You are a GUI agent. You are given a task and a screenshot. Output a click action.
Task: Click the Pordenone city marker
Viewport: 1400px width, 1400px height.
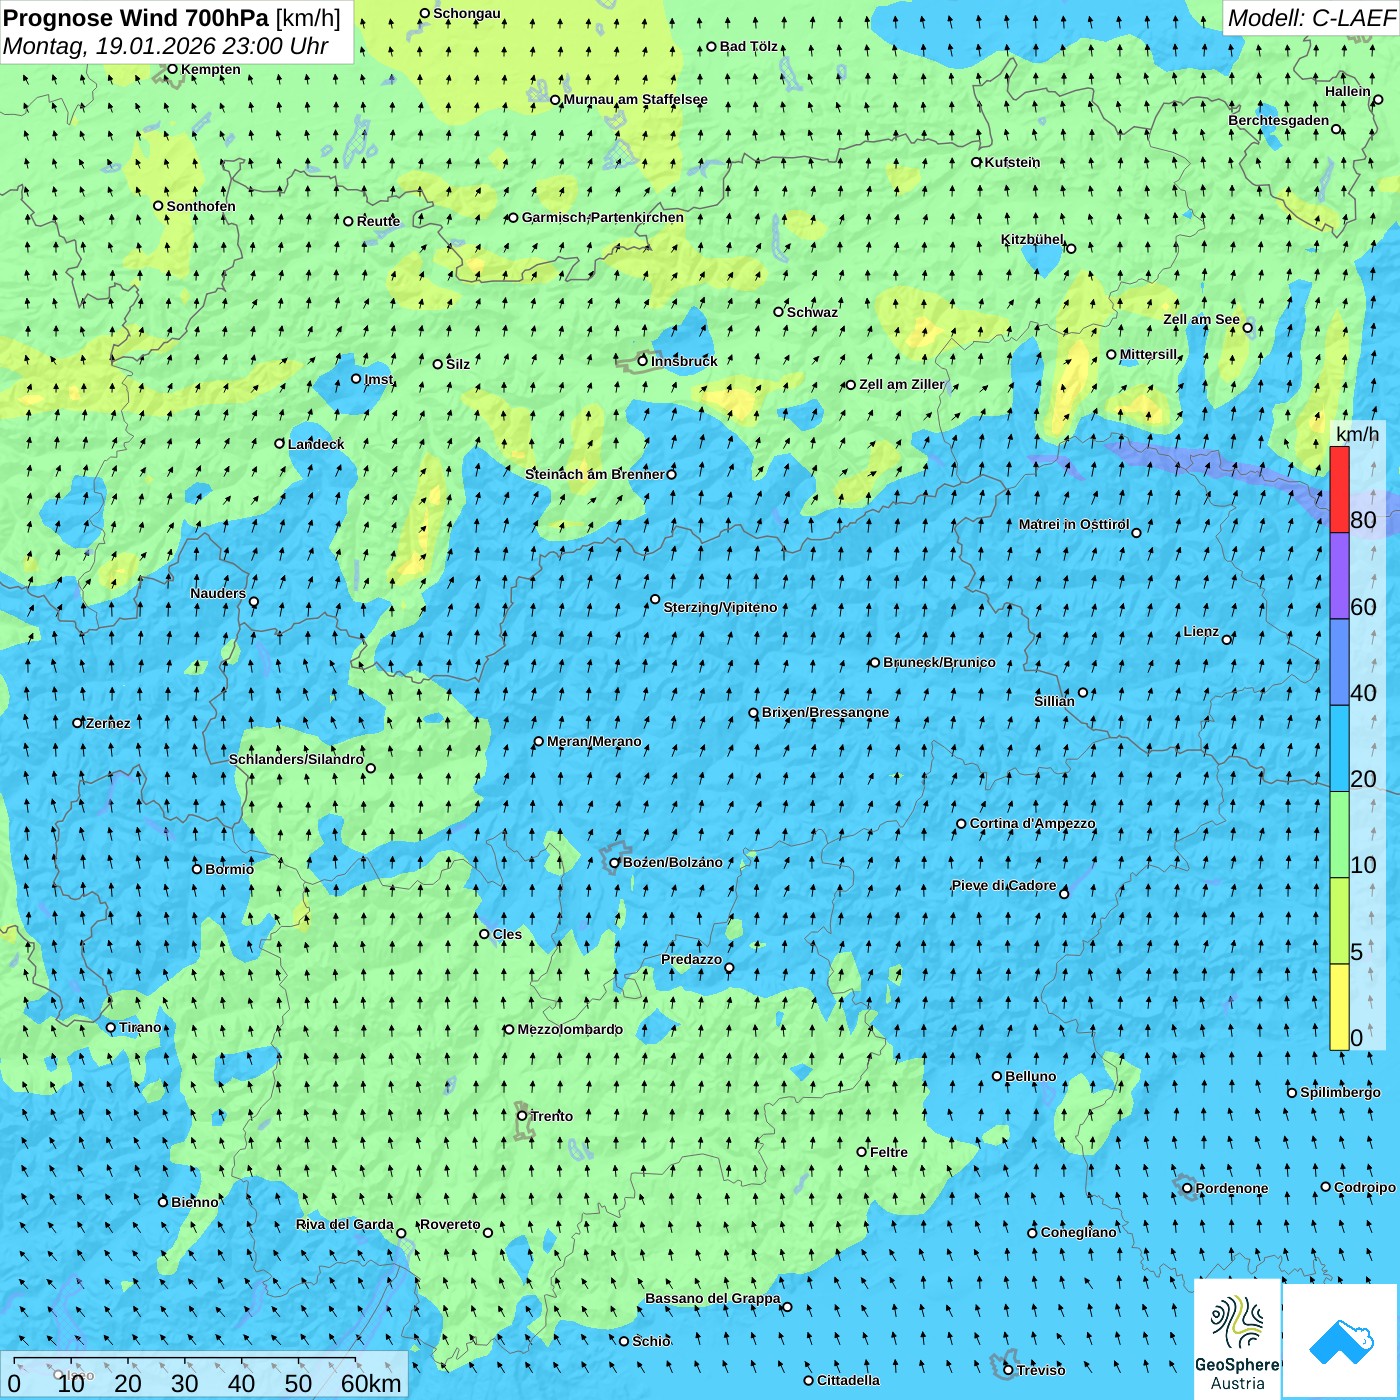point(1187,1189)
